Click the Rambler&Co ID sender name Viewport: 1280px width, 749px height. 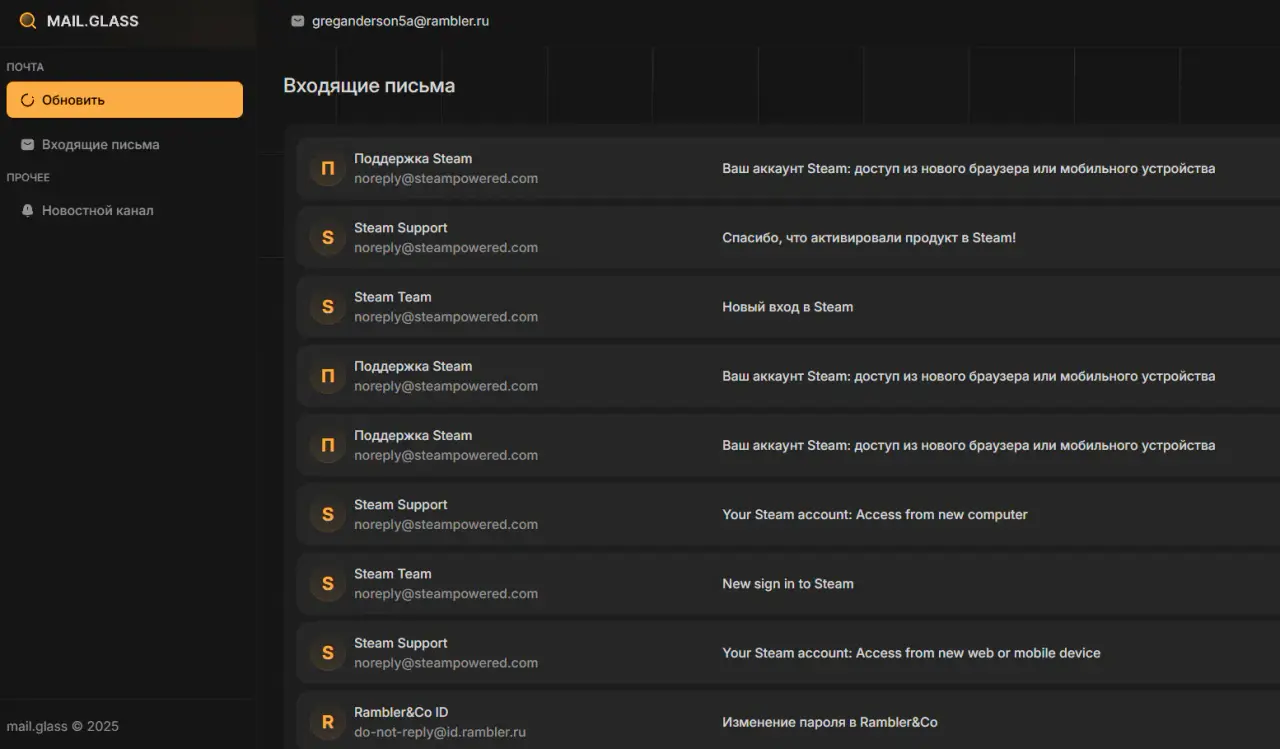401,712
